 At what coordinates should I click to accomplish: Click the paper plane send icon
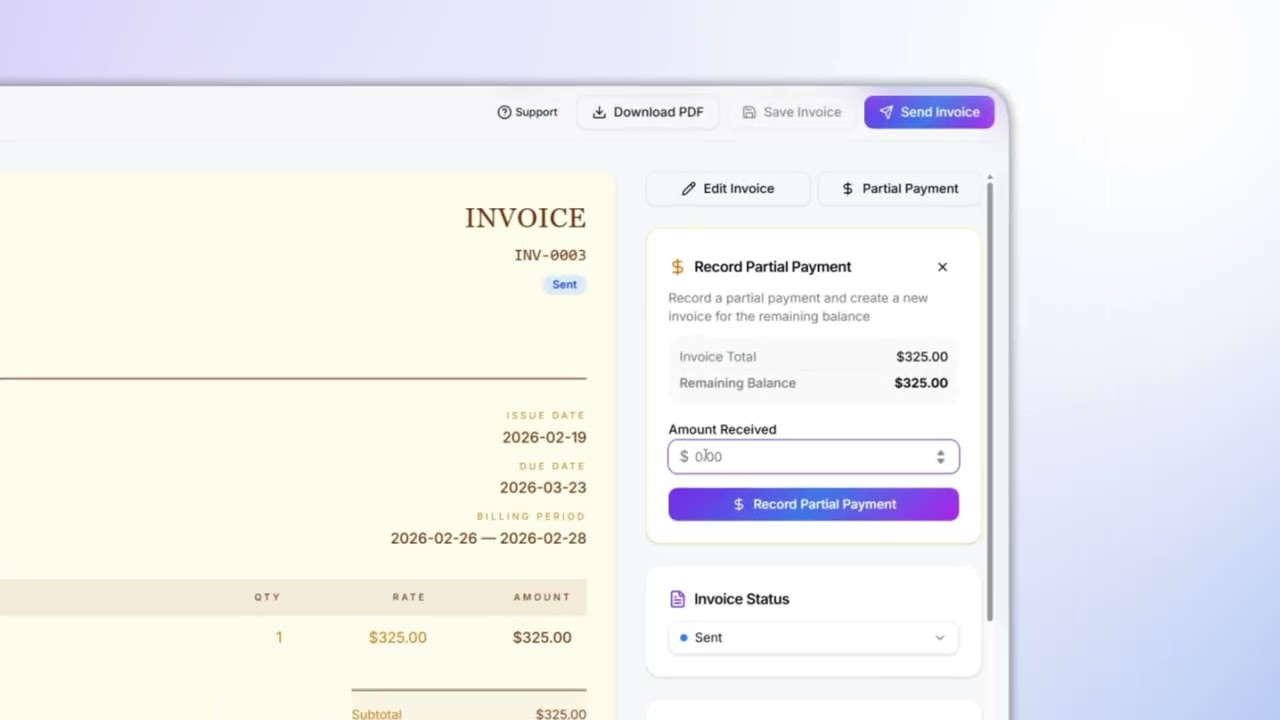(886, 112)
